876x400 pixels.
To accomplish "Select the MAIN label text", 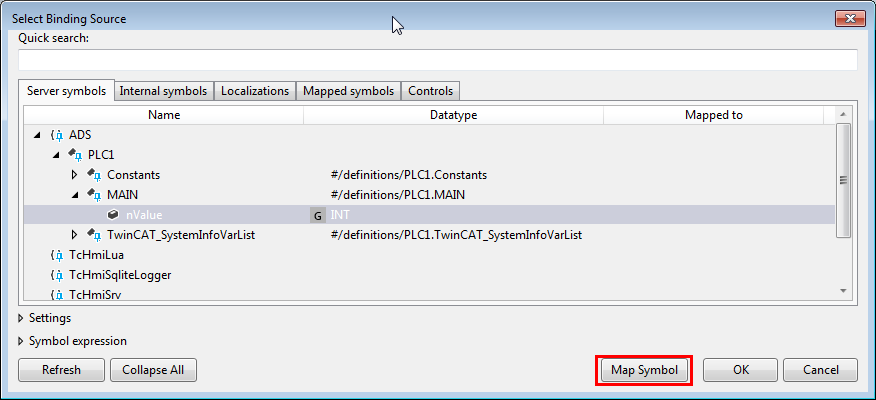I will click(x=122, y=195).
